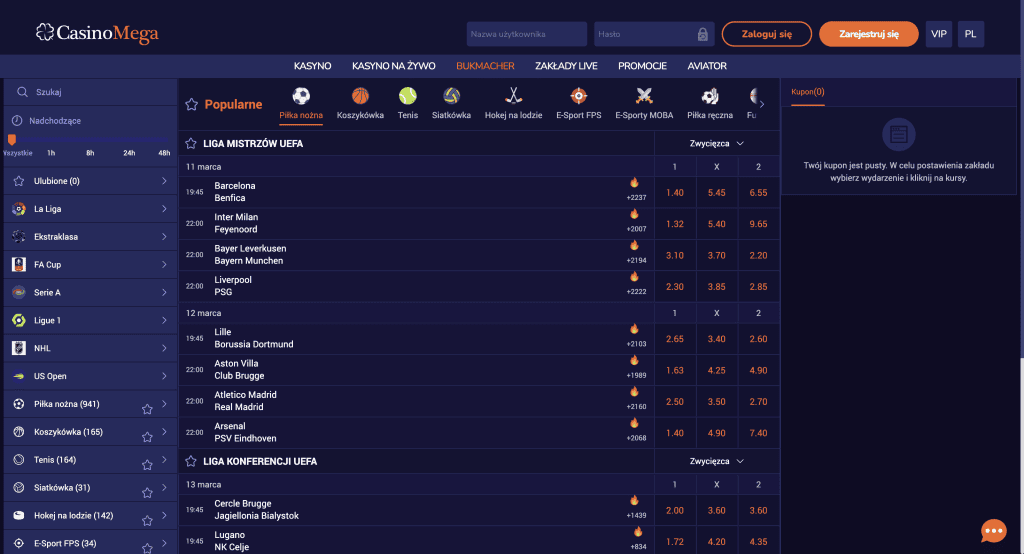Click the password lock icon
The image size is (1024, 554).
click(x=703, y=34)
